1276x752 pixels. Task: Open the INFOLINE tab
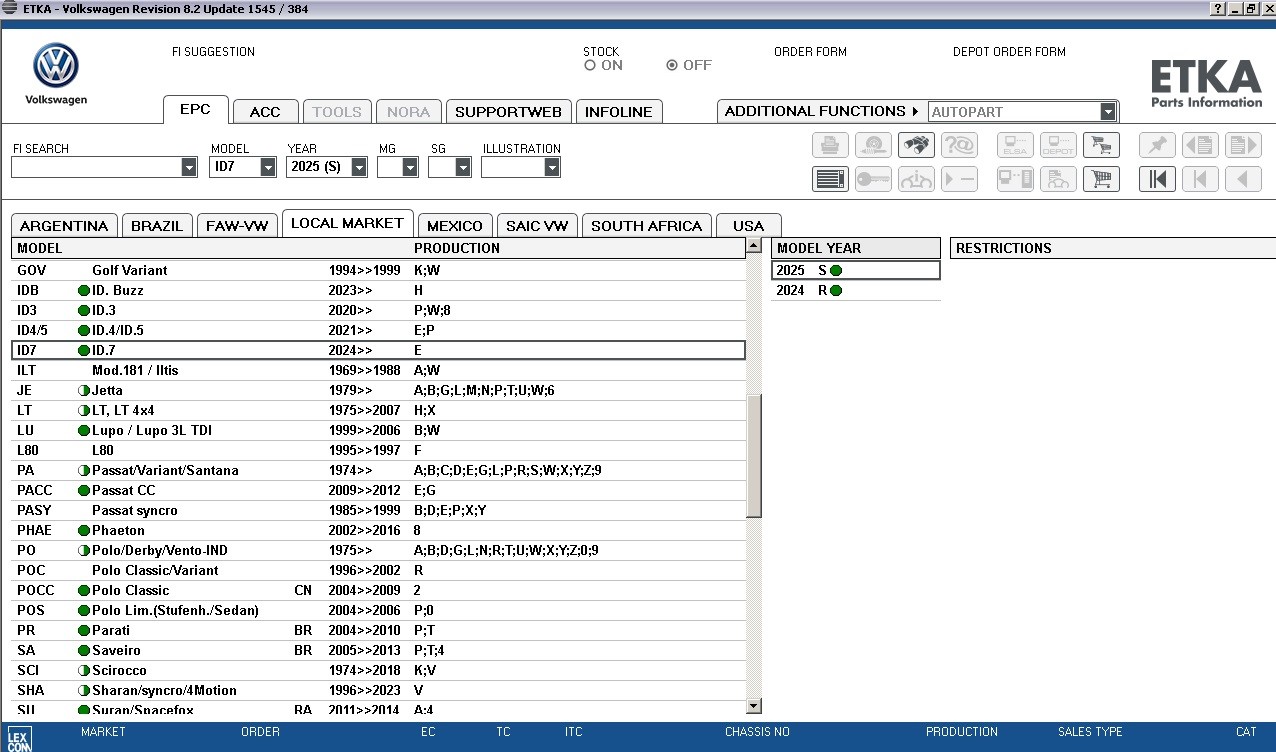pos(619,112)
